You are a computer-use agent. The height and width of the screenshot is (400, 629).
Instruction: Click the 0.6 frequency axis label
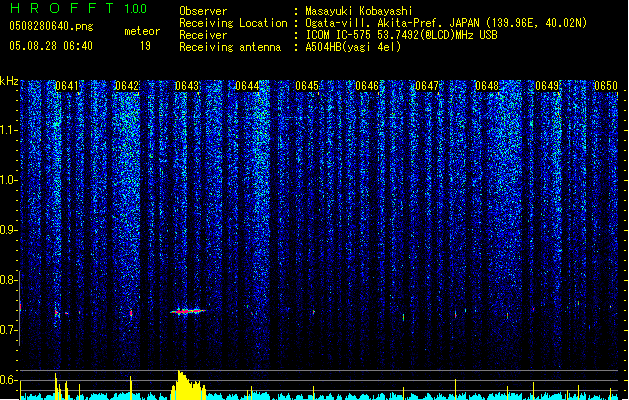tap(9, 380)
